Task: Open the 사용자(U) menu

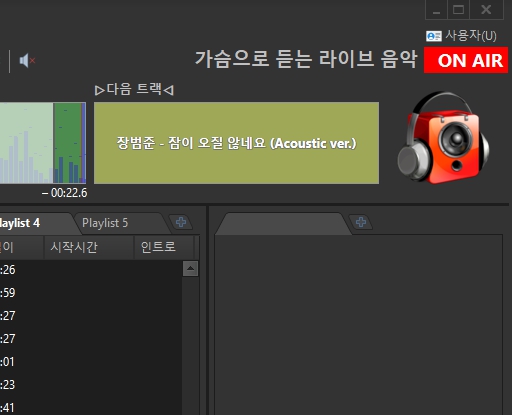Action: tap(471, 36)
